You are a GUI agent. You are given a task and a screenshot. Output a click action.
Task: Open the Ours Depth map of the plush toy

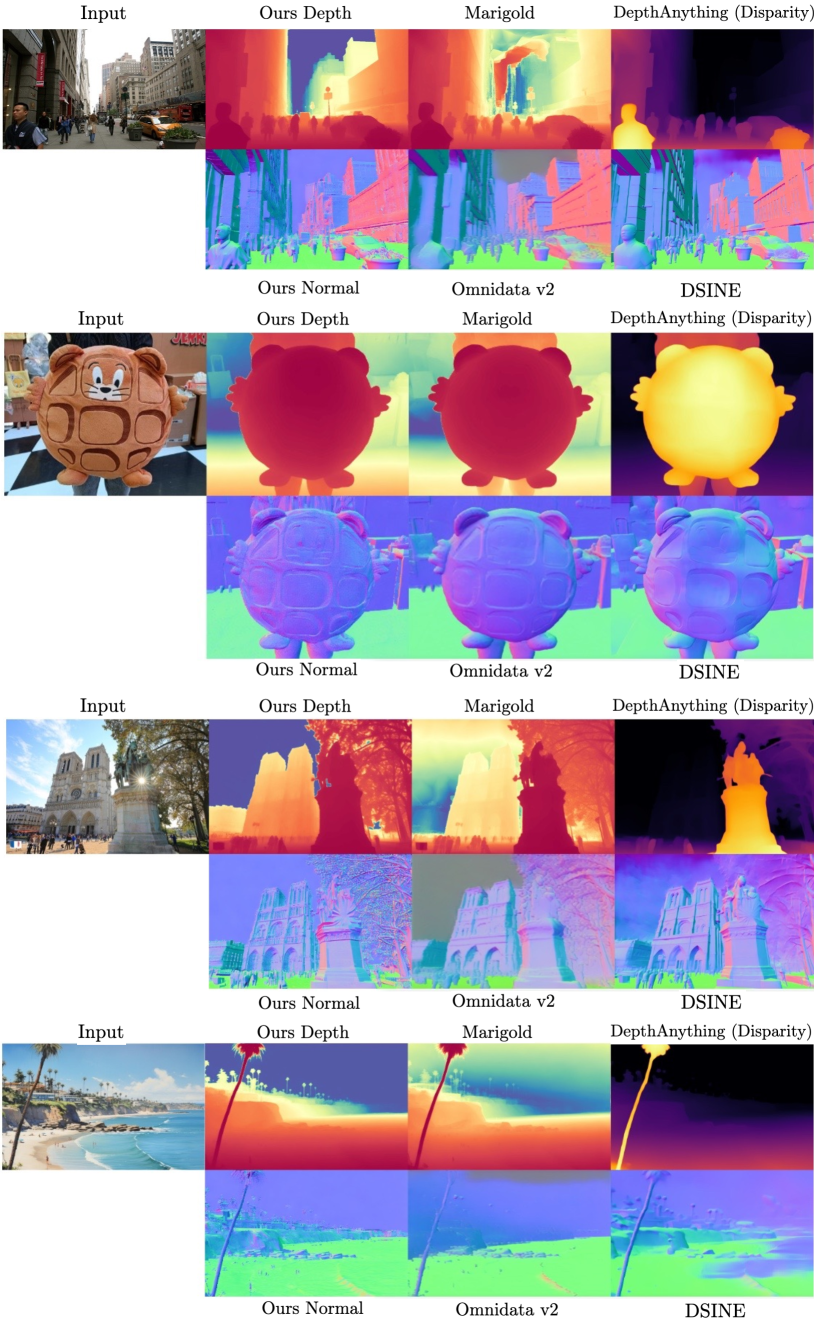coord(307,414)
